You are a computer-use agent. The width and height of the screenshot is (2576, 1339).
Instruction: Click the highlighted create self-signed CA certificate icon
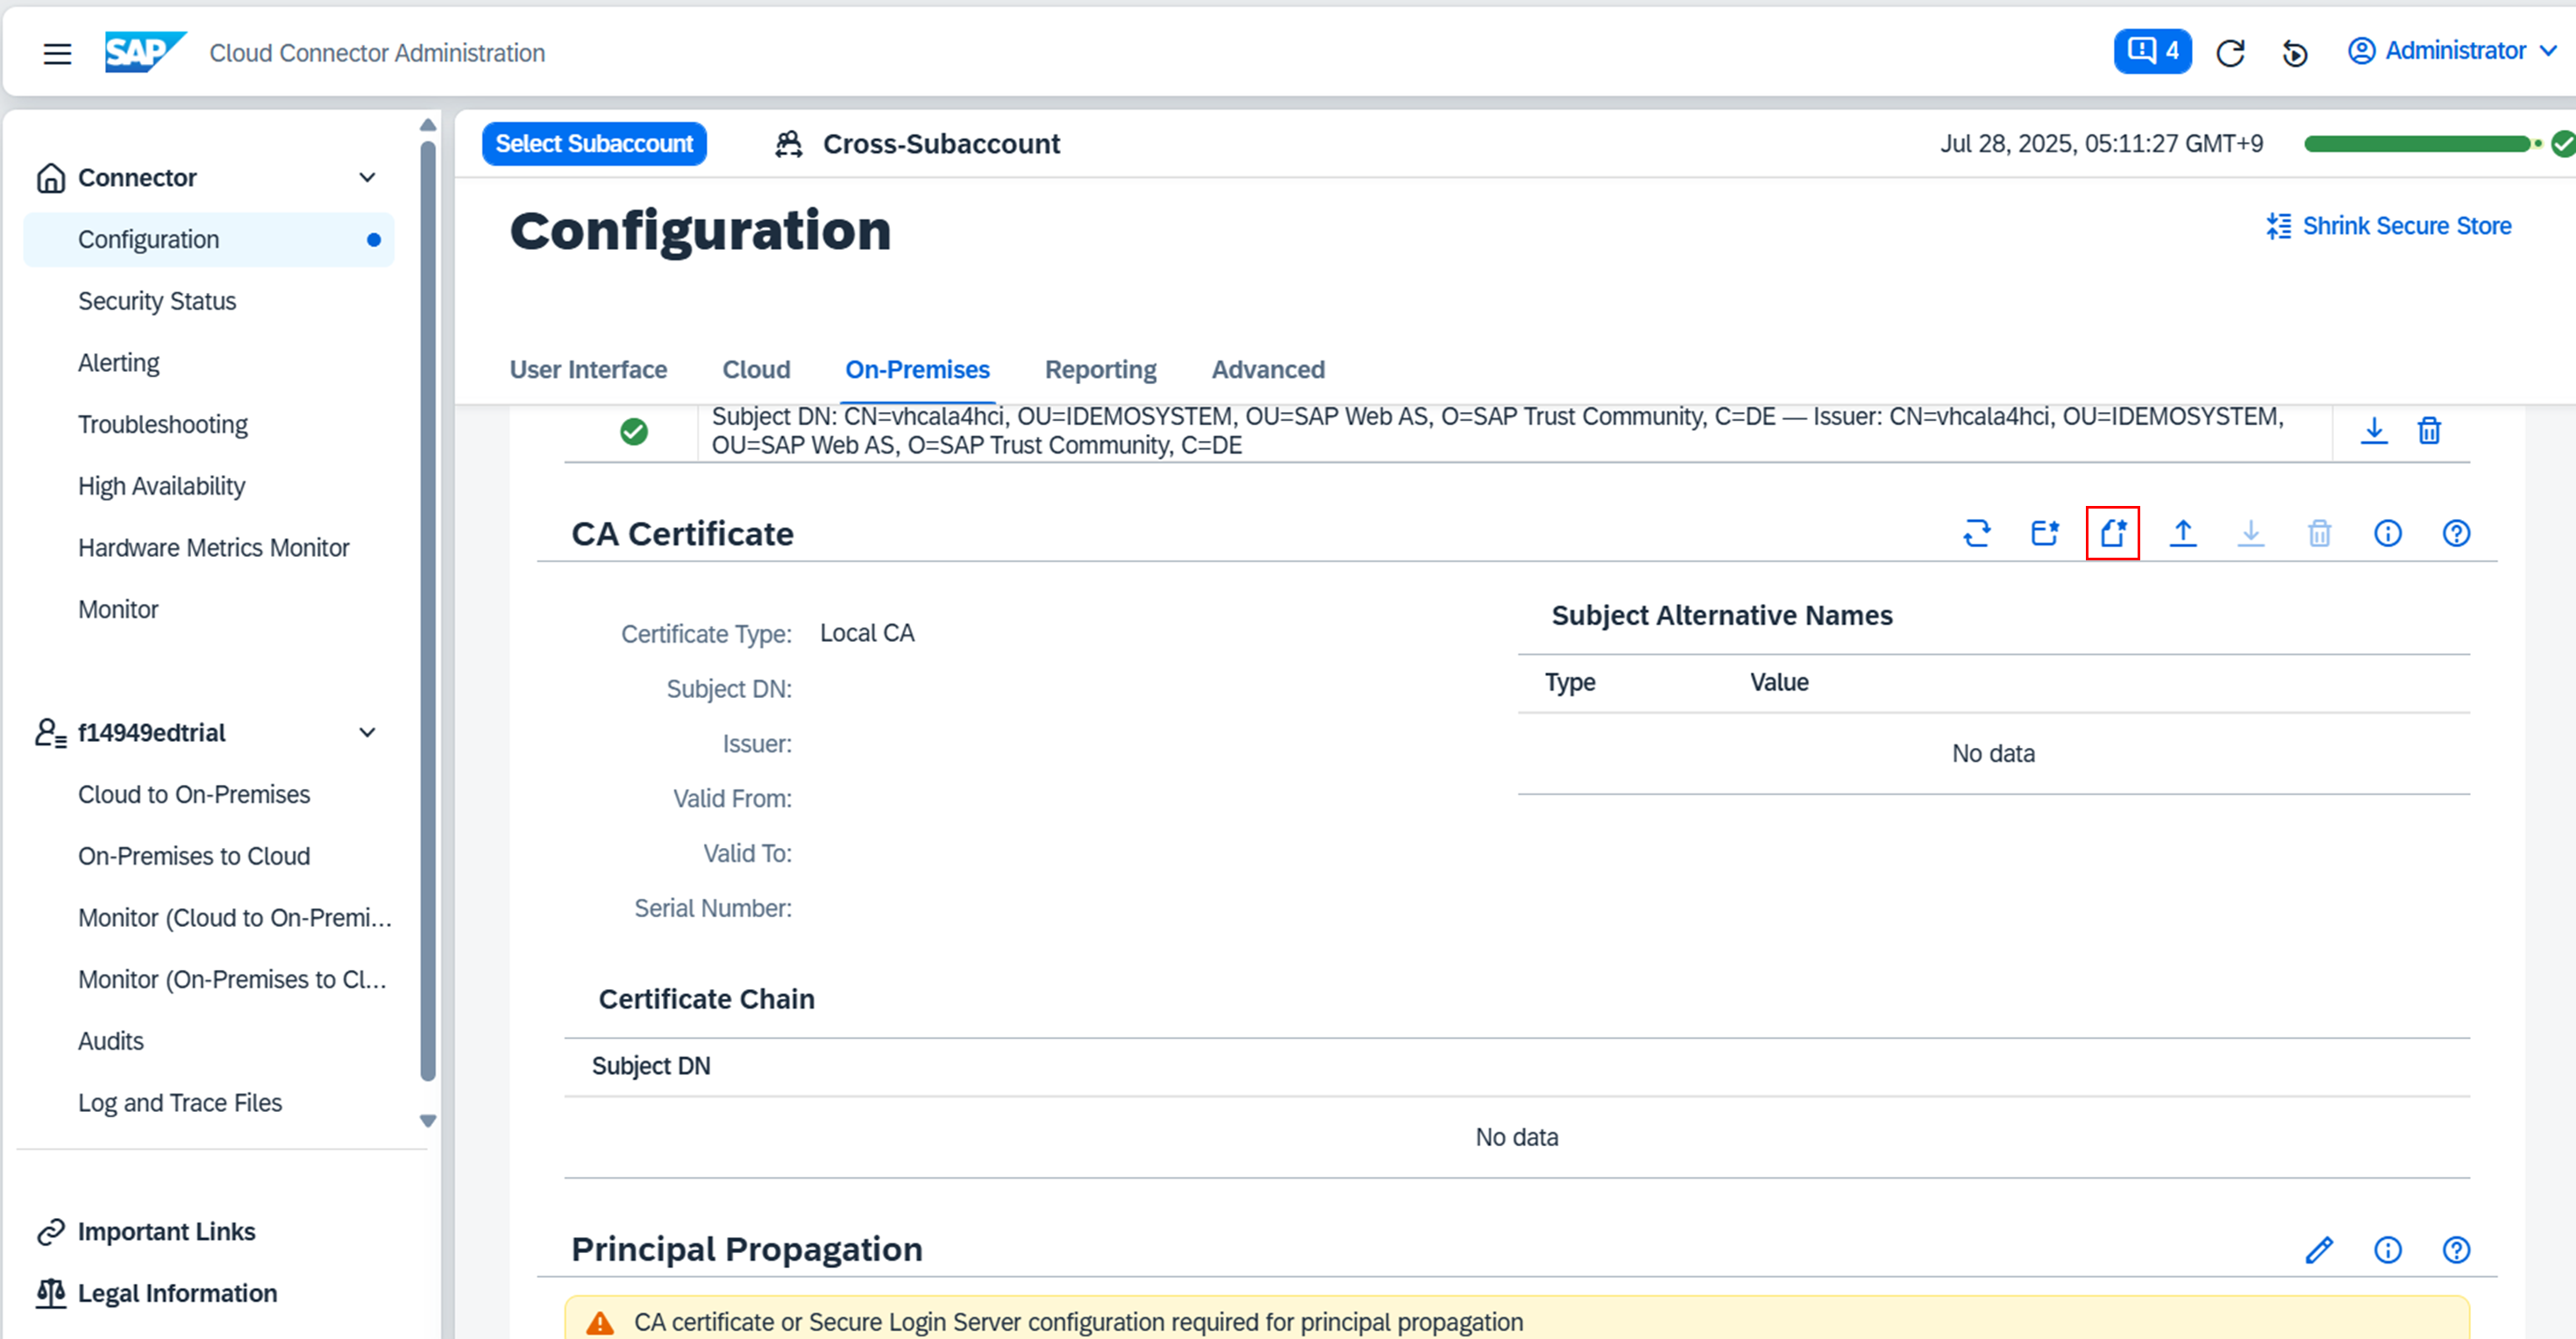coord(2112,533)
